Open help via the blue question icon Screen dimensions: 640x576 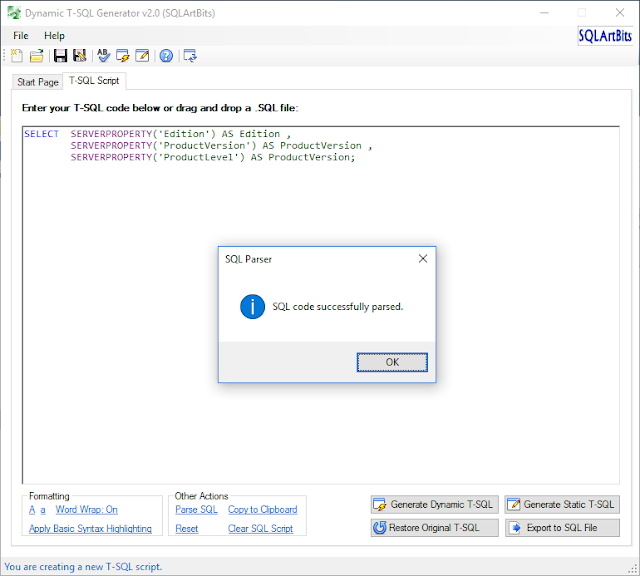[166, 56]
